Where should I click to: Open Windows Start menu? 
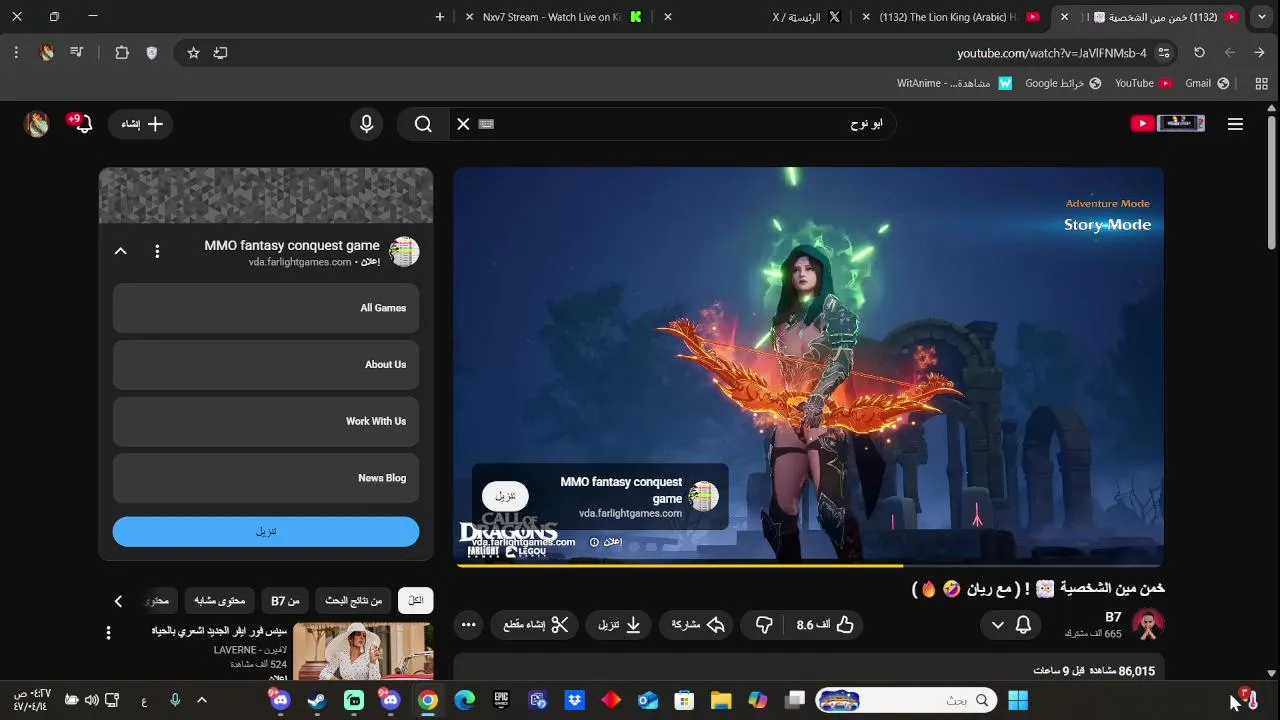pyautogui.click(x=1018, y=701)
